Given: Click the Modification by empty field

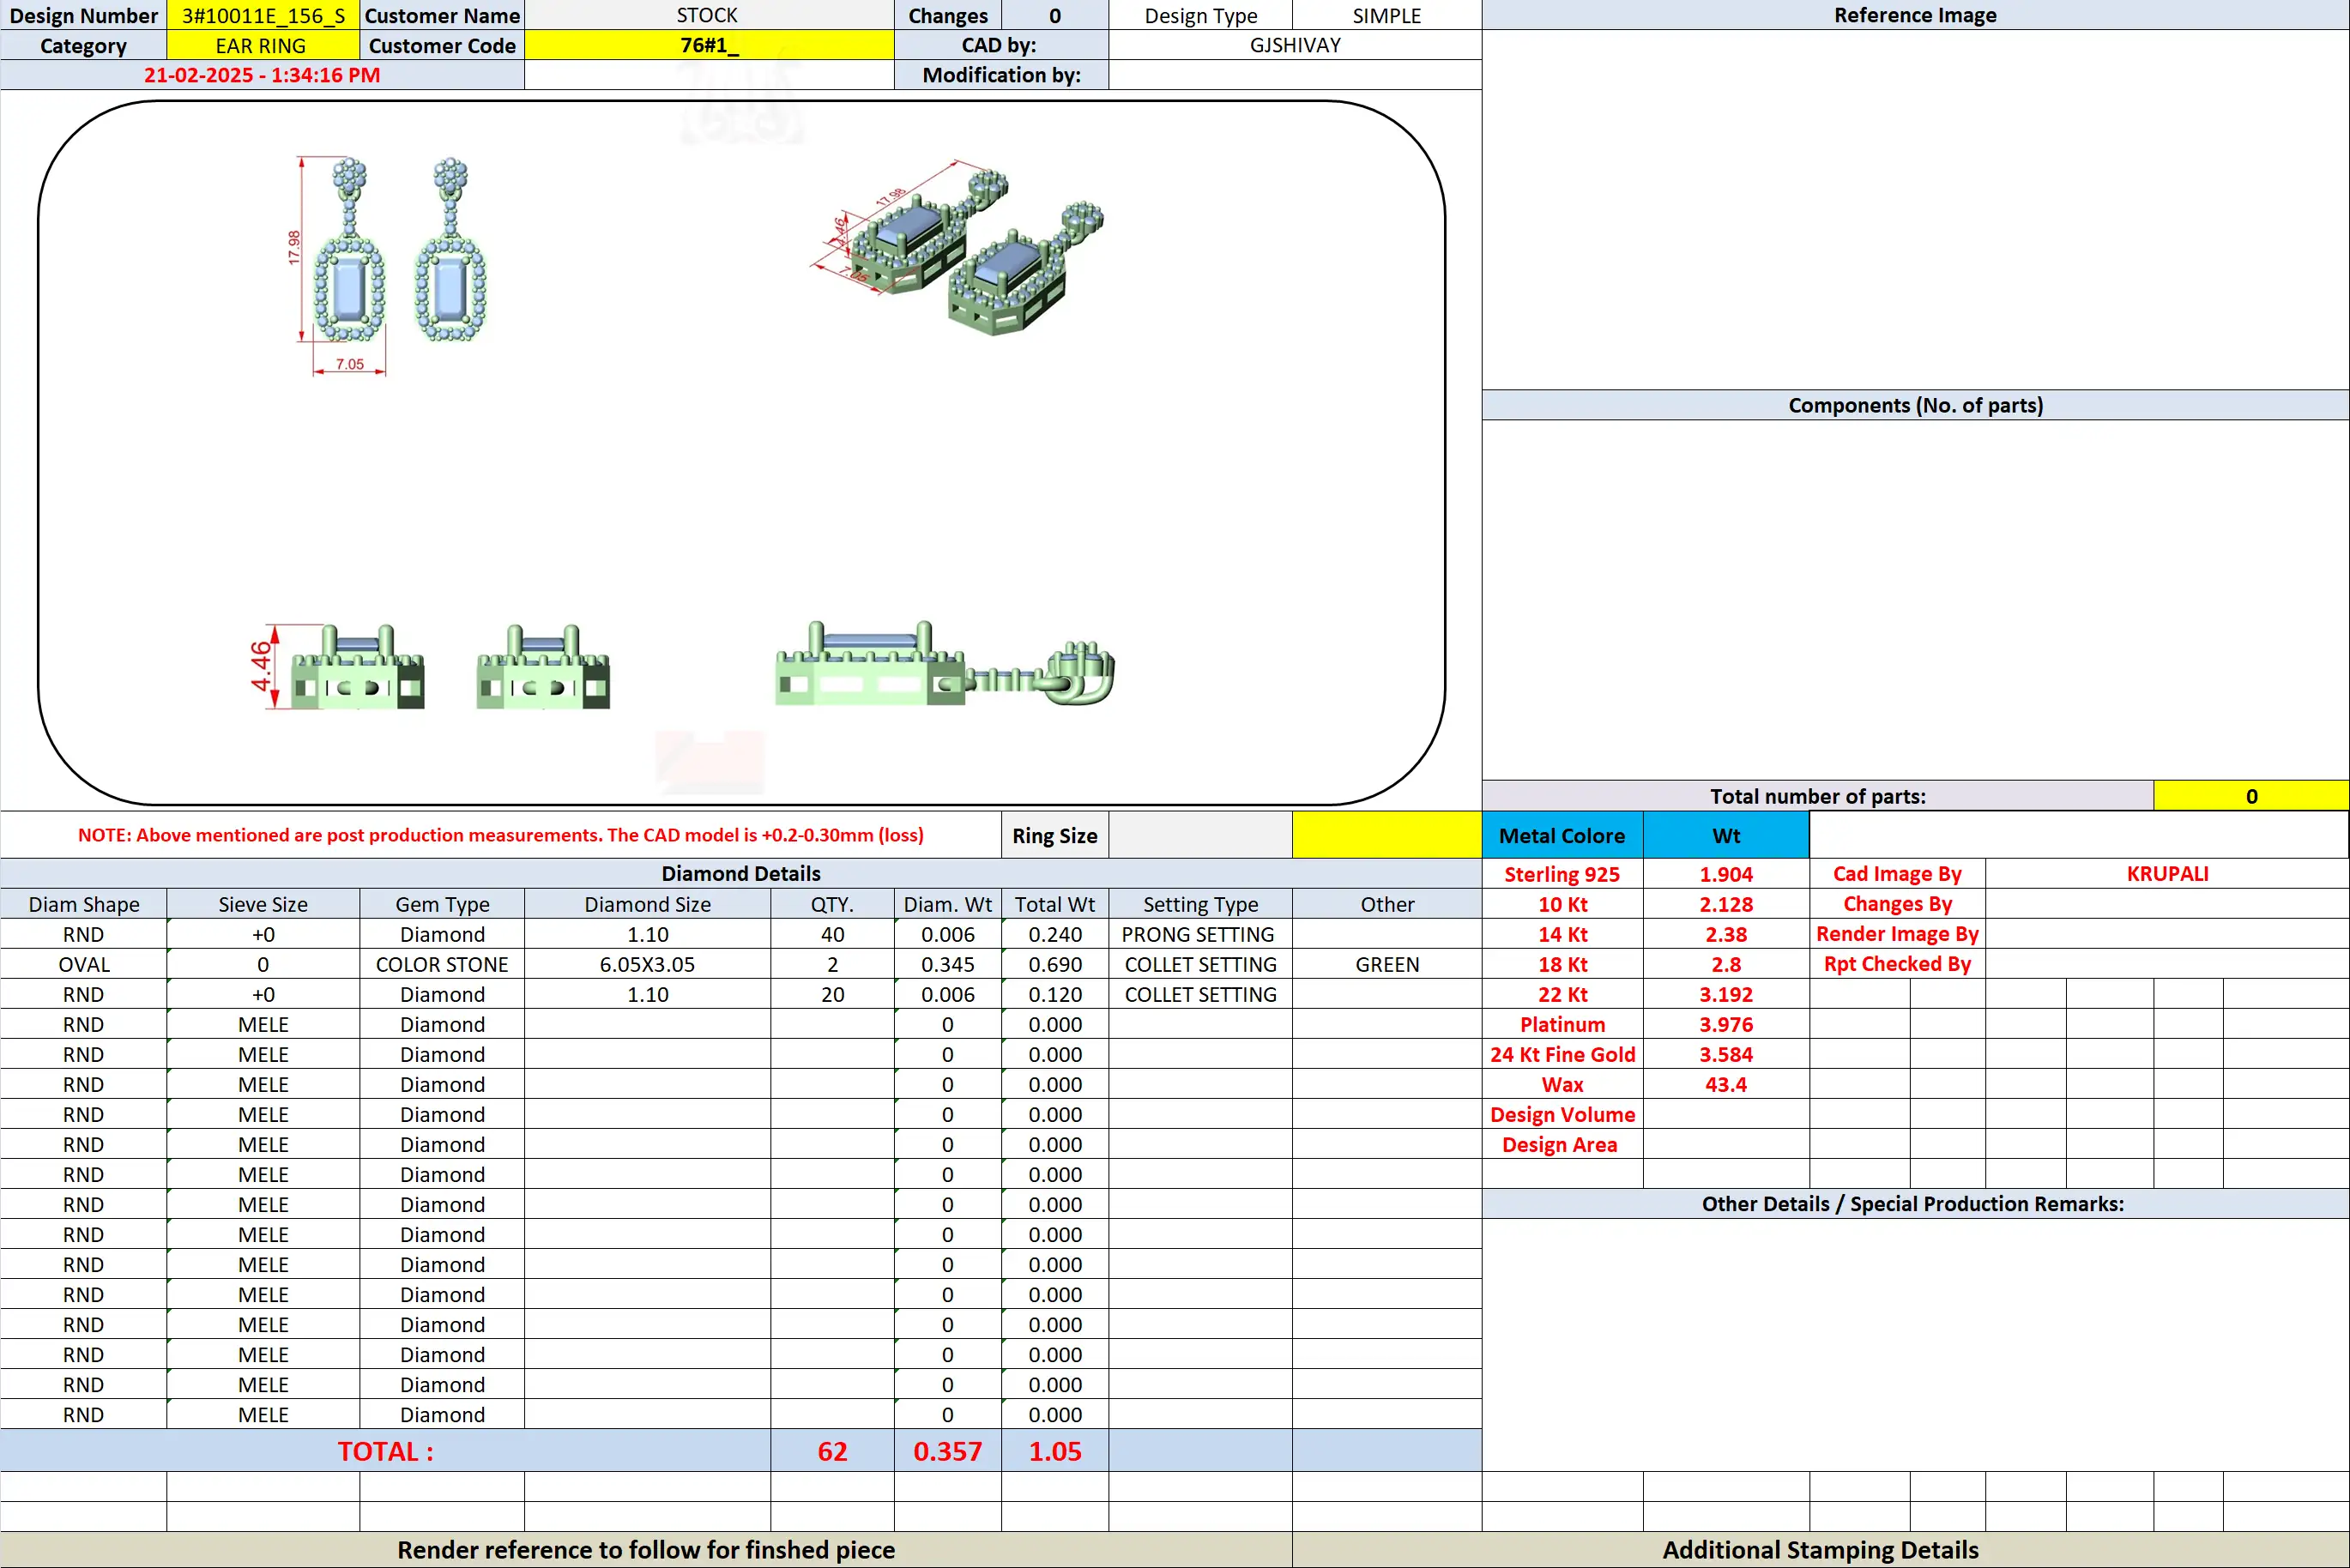Looking at the screenshot, I should click(x=1295, y=75).
